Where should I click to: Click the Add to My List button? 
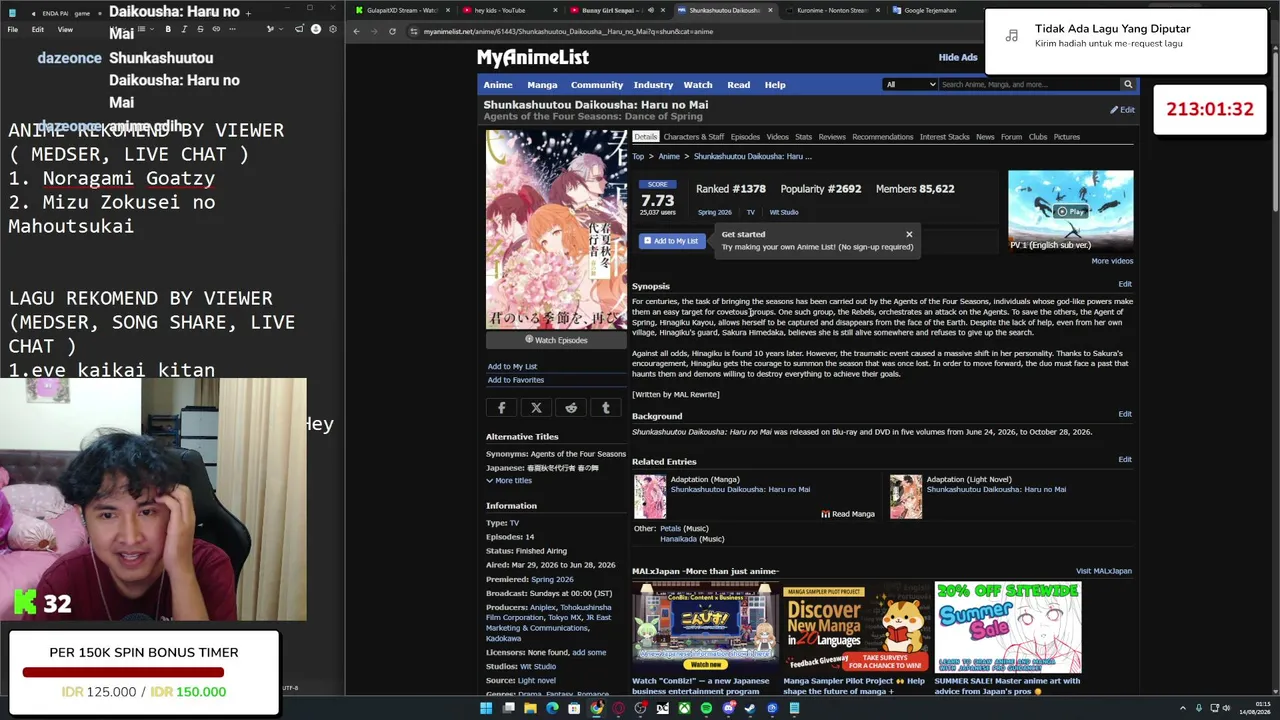click(x=671, y=241)
